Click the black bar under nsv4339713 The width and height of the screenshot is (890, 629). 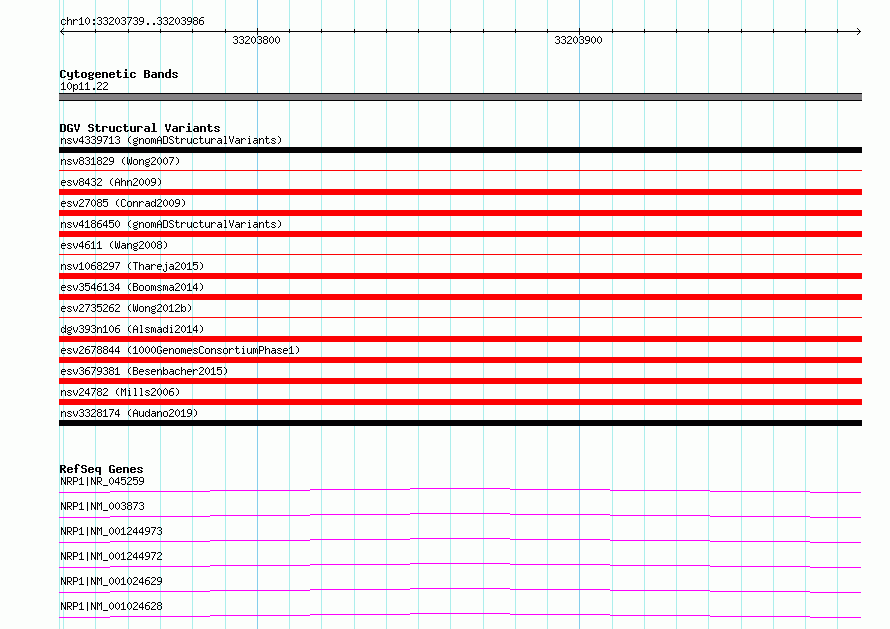(460, 150)
